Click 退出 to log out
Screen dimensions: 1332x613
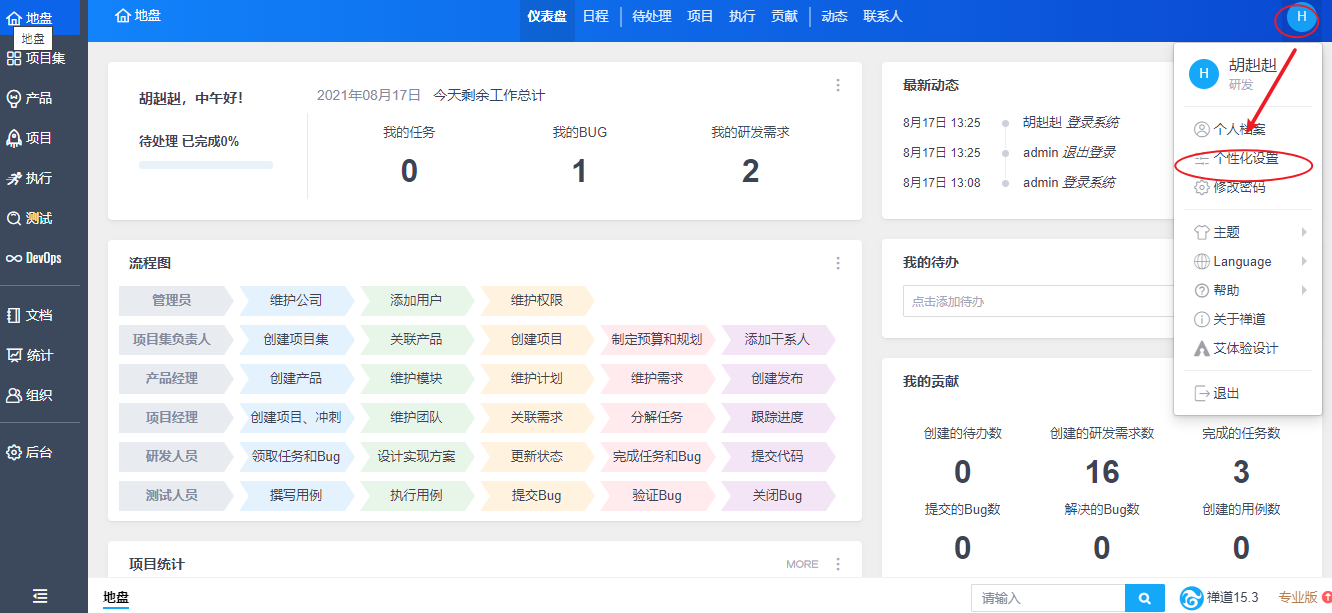pos(1226,393)
